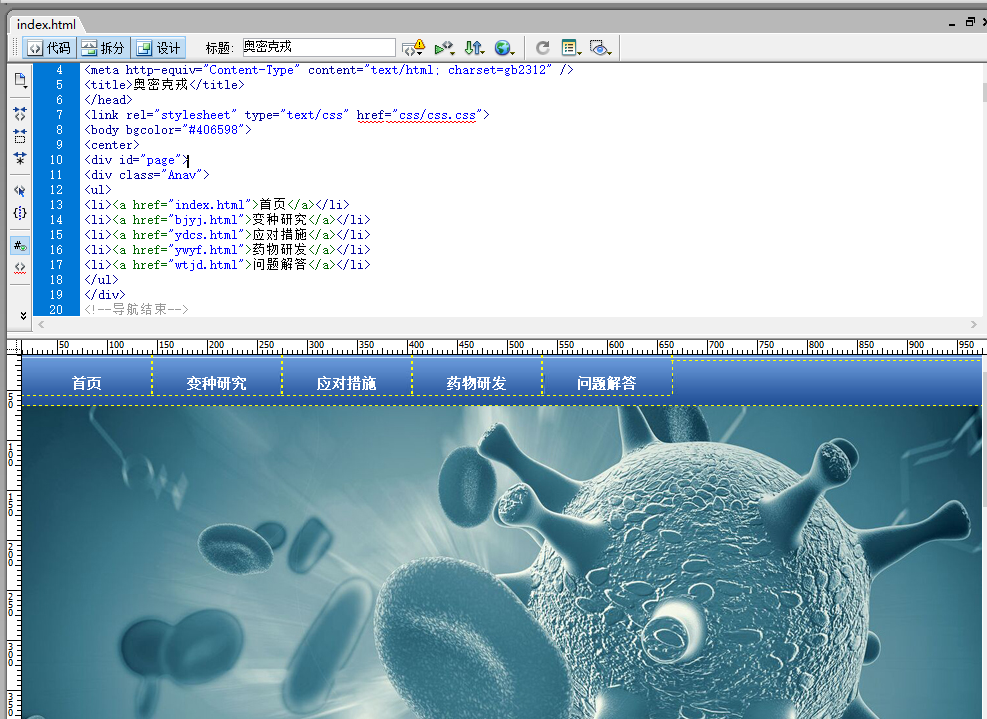Image resolution: width=987 pixels, height=719 pixels.
Task: Click the Collapse Selection icon
Action: (20, 136)
